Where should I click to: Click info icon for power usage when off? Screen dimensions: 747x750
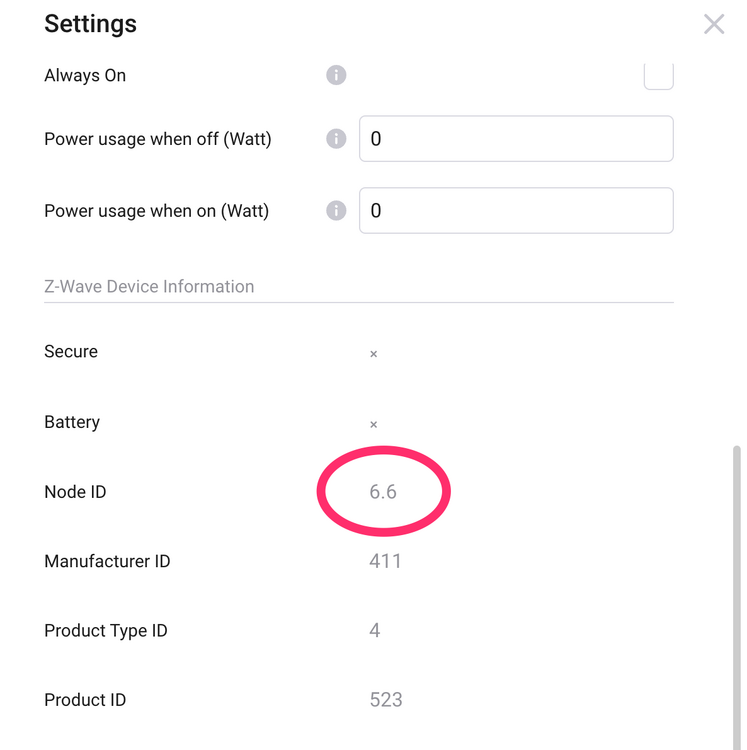point(336,139)
